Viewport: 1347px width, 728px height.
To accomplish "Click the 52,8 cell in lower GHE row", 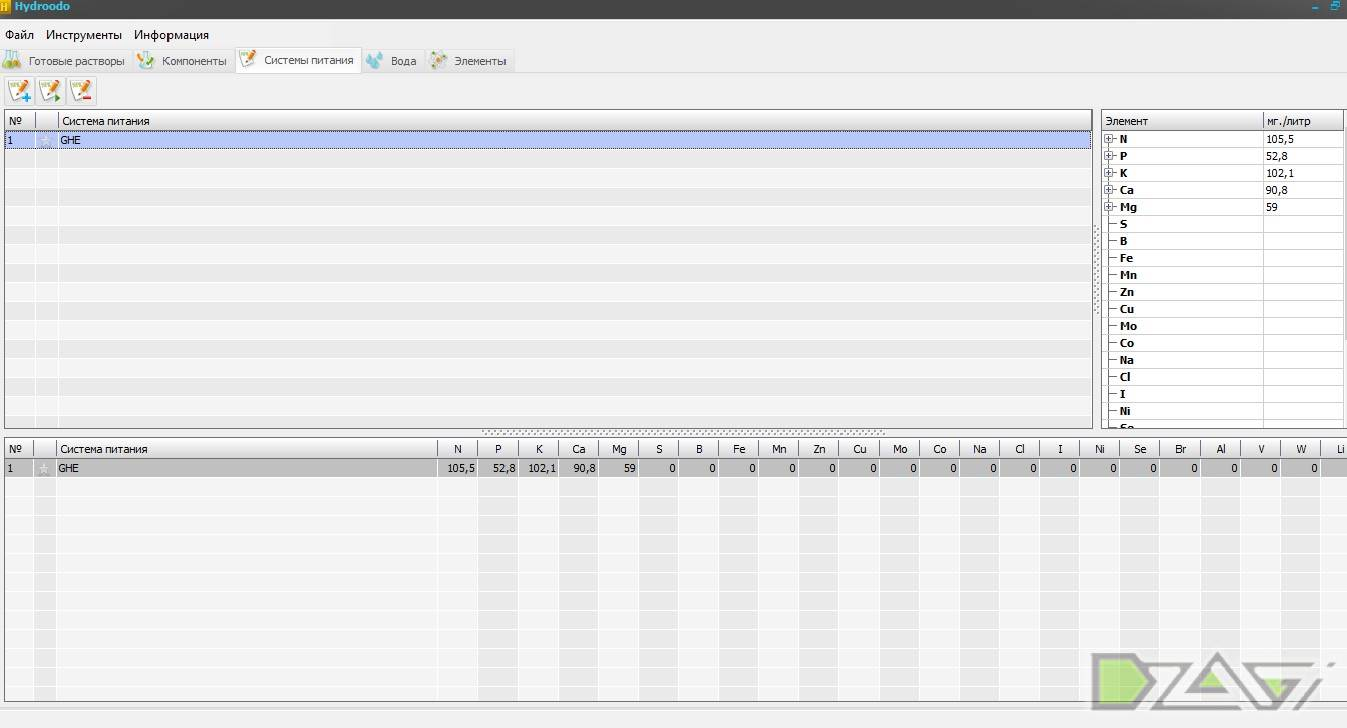I will click(x=498, y=468).
